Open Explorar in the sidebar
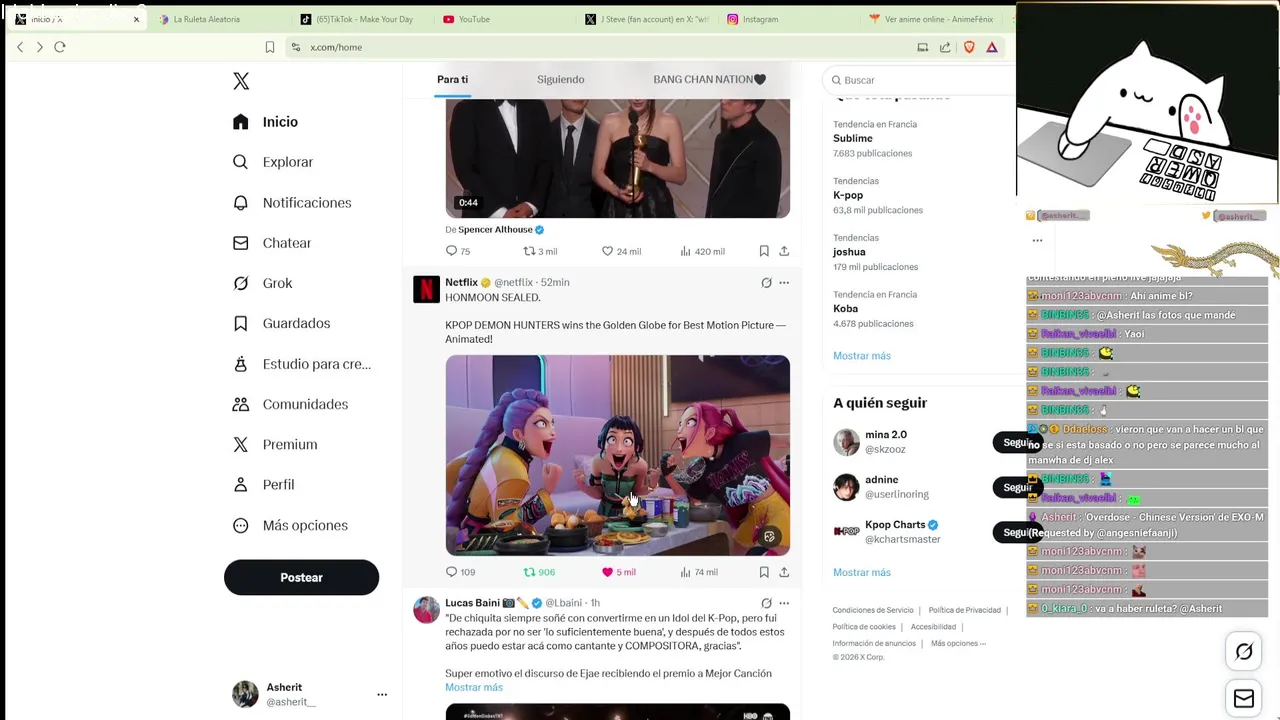This screenshot has height=720, width=1280. pyautogui.click(x=273, y=162)
